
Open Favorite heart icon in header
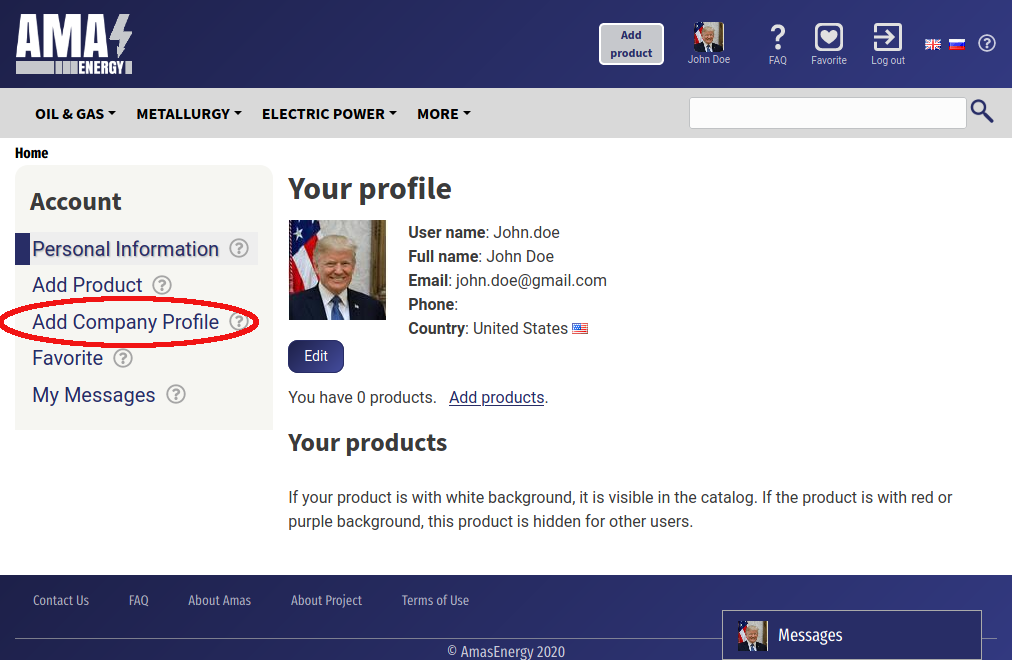tap(829, 37)
